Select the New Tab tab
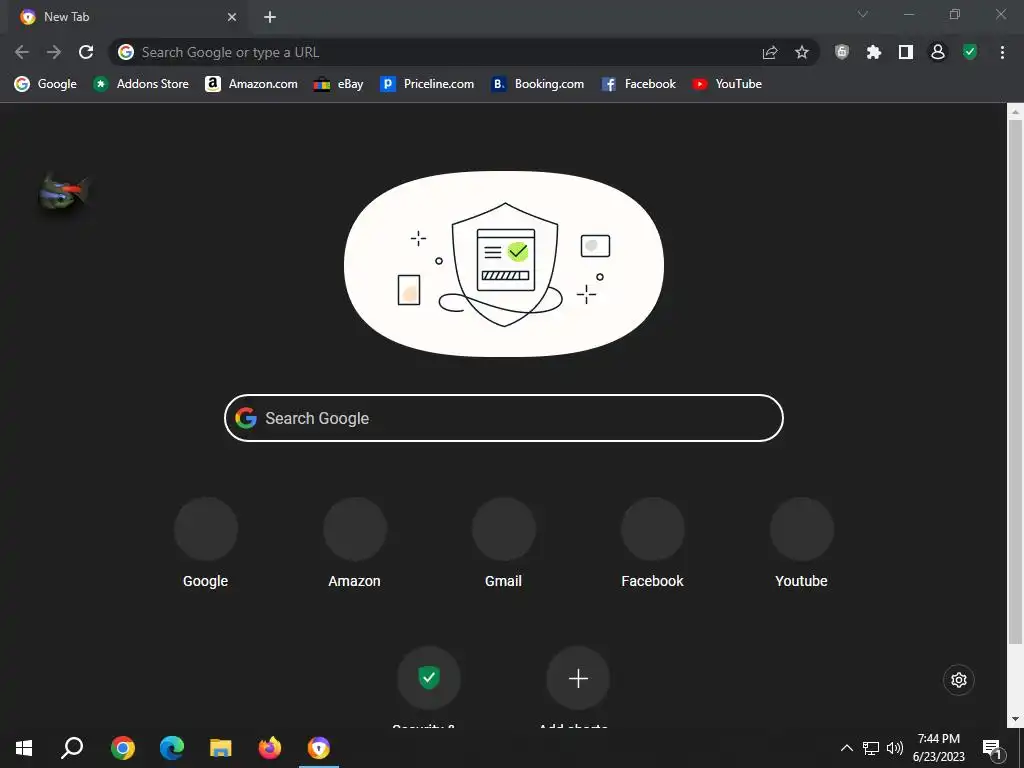1024x768 pixels. point(128,17)
